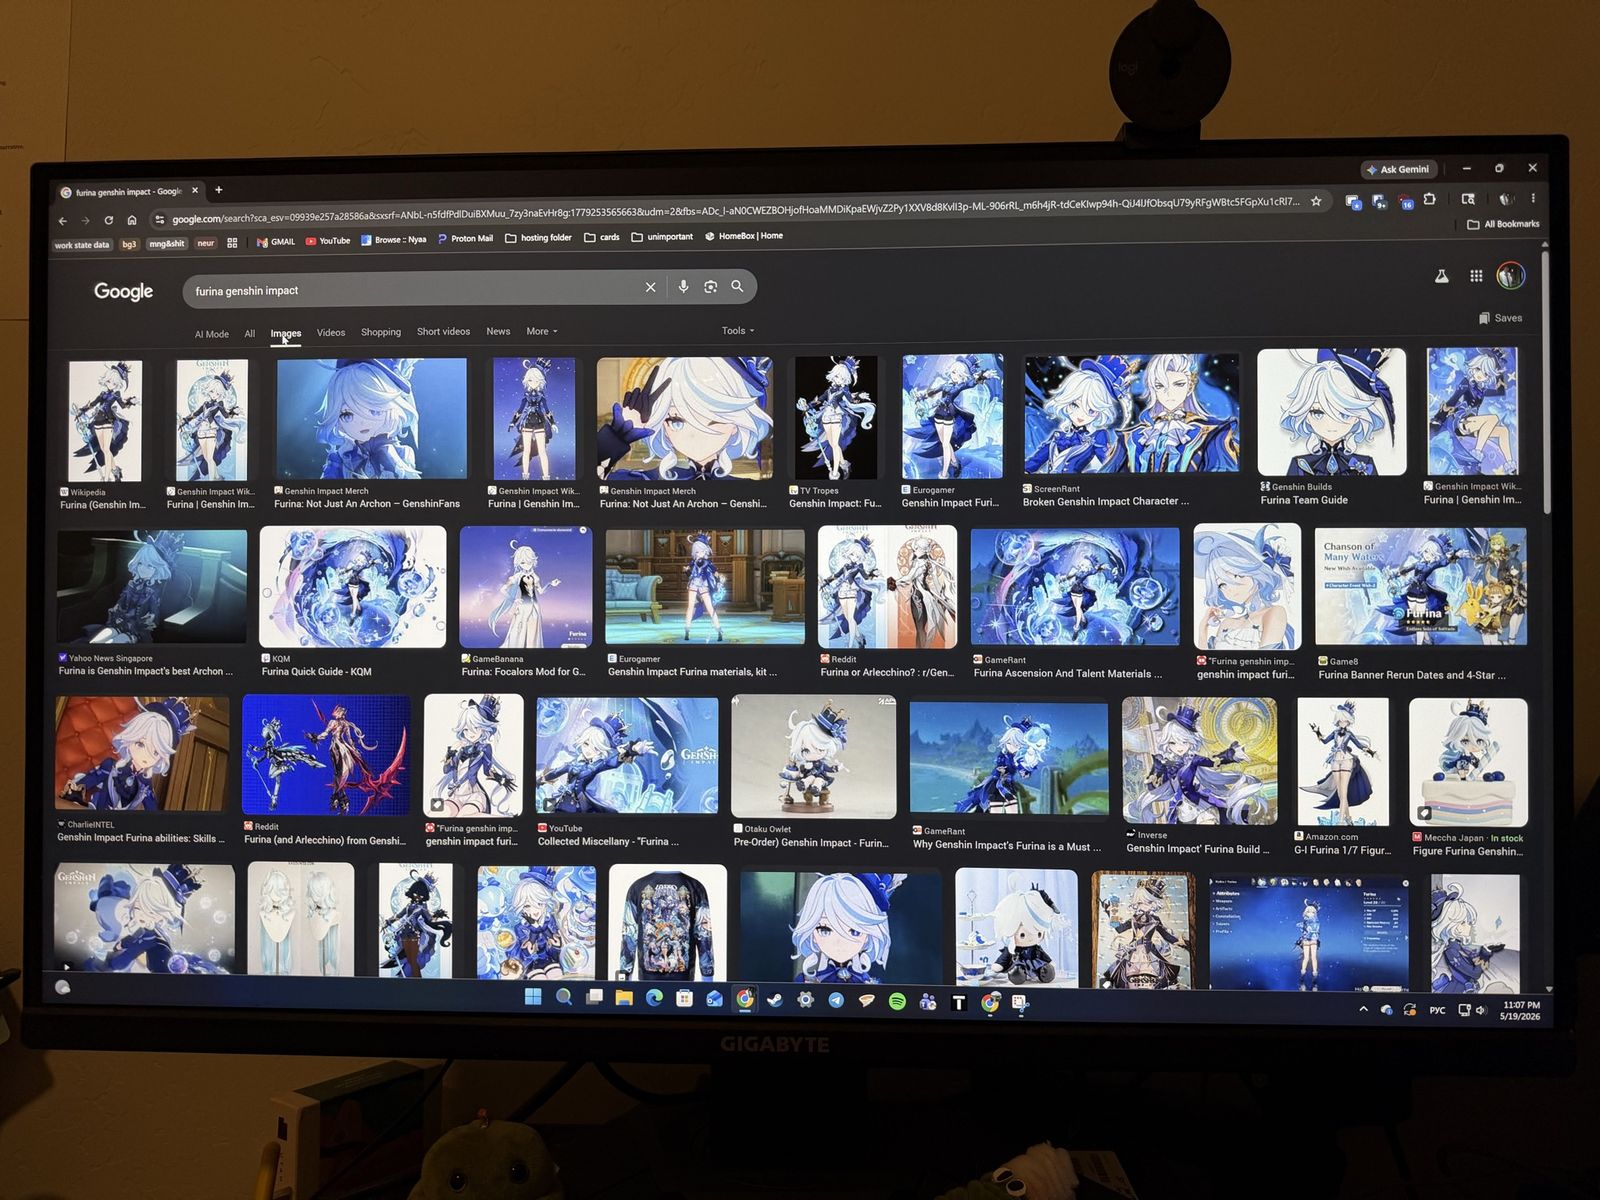This screenshot has height=1200, width=1600.
Task: Submit search with the magnifying glass icon
Action: pyautogui.click(x=737, y=286)
